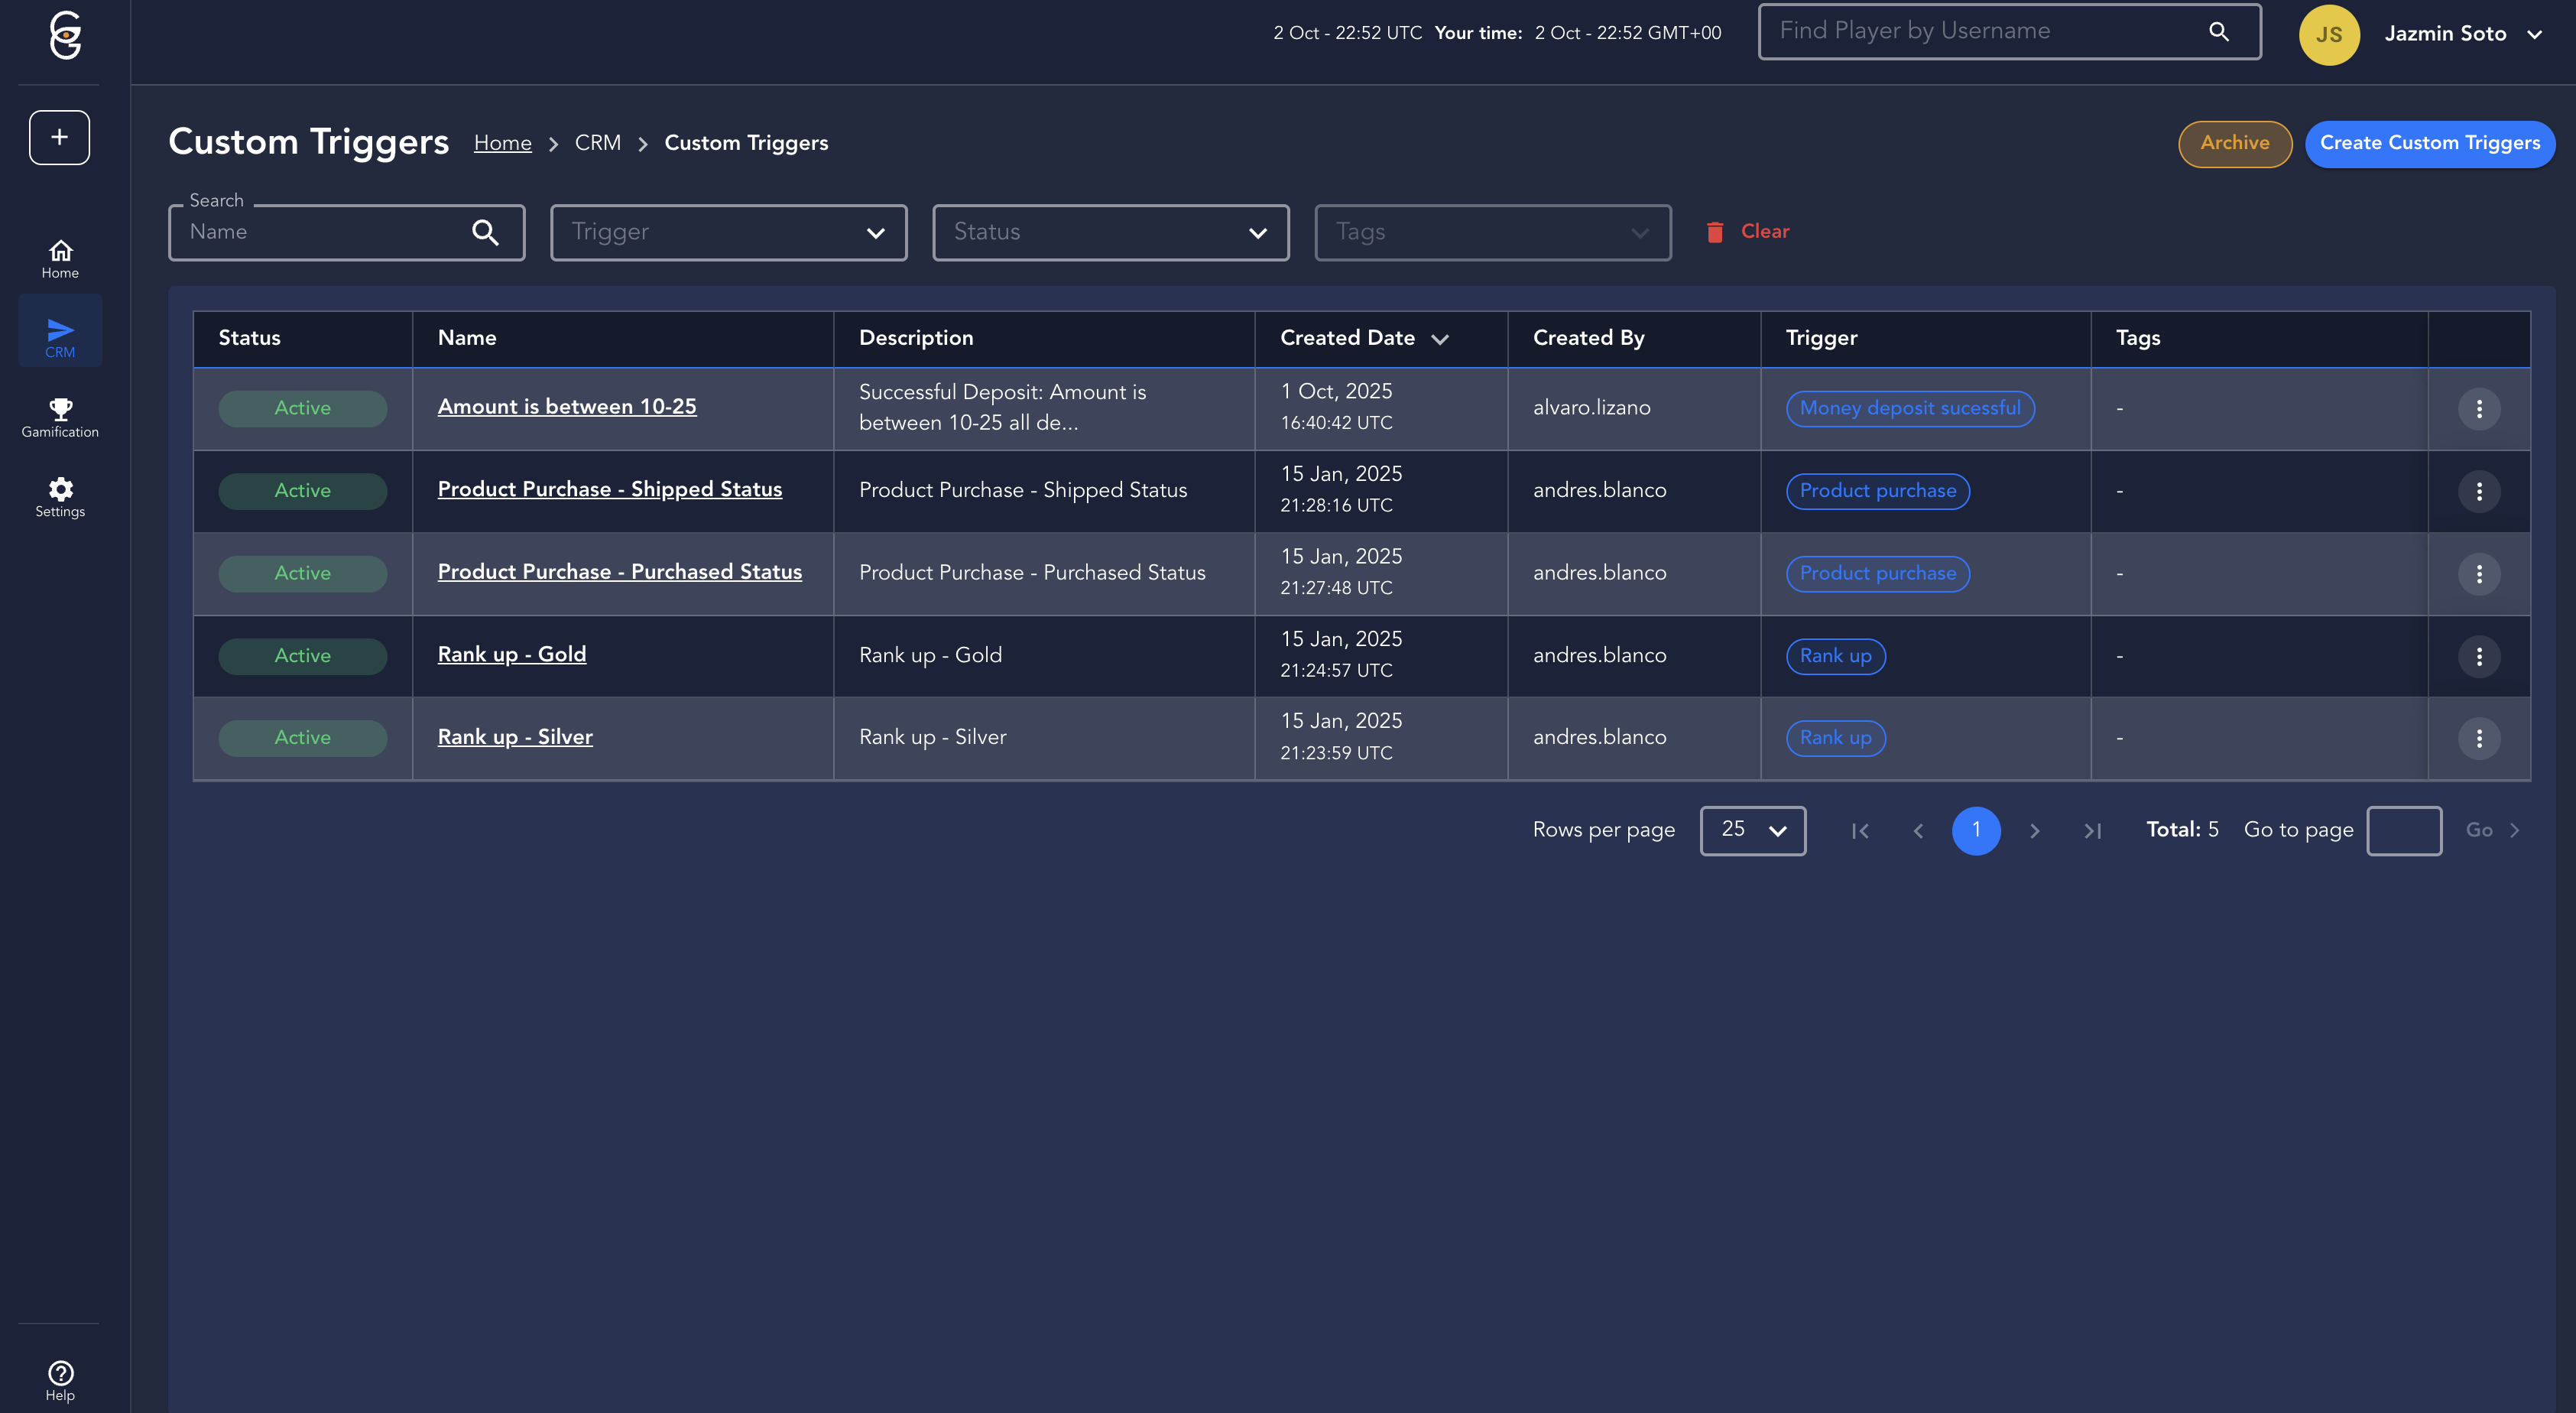
Task: Go to the last page arrow
Action: click(x=2092, y=831)
